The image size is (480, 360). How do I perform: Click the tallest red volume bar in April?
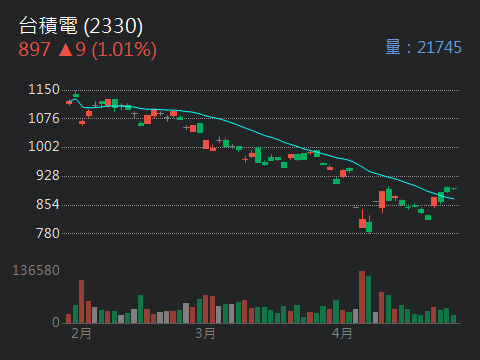tap(362, 297)
